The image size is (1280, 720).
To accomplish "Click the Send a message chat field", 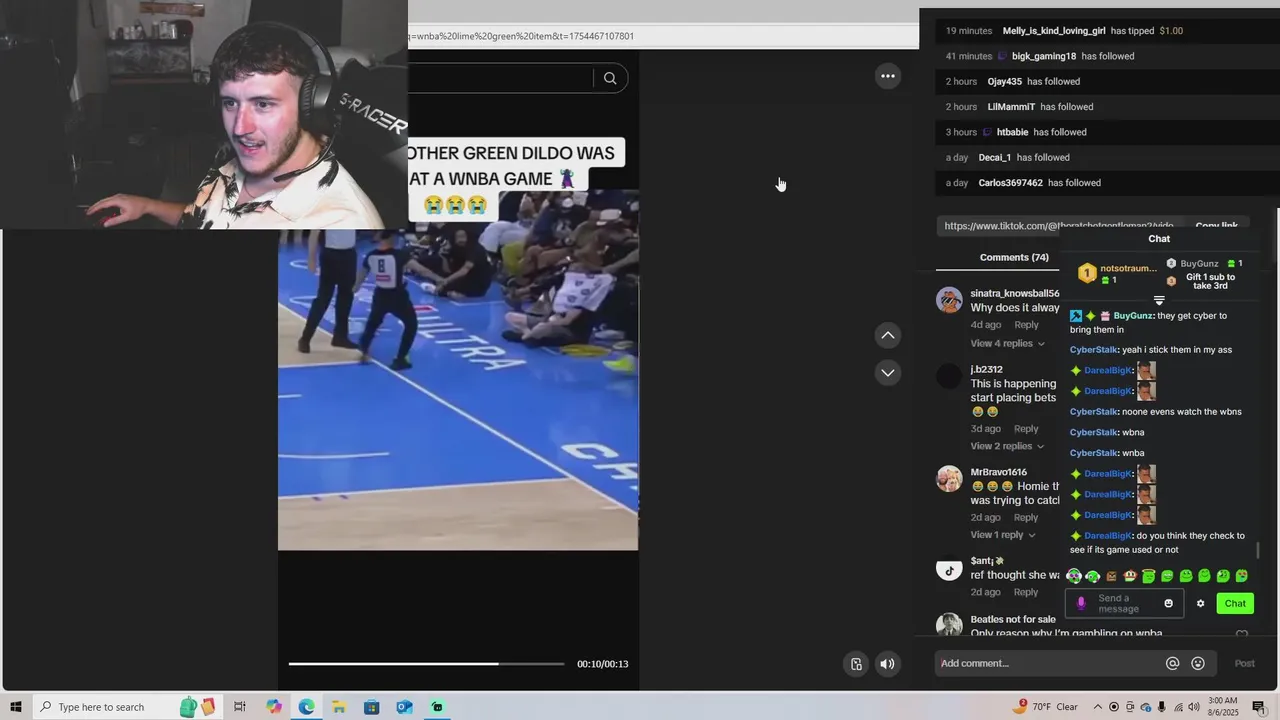I will [1125, 603].
